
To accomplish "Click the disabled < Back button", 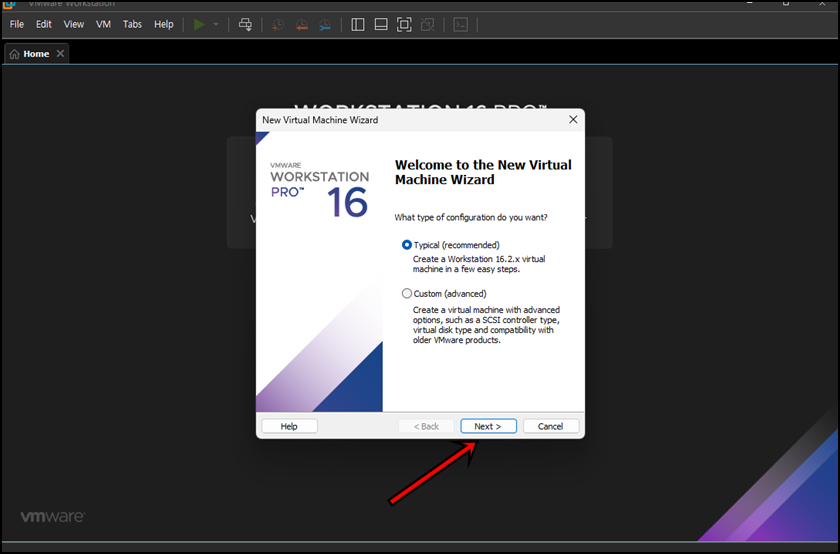I will 426,426.
